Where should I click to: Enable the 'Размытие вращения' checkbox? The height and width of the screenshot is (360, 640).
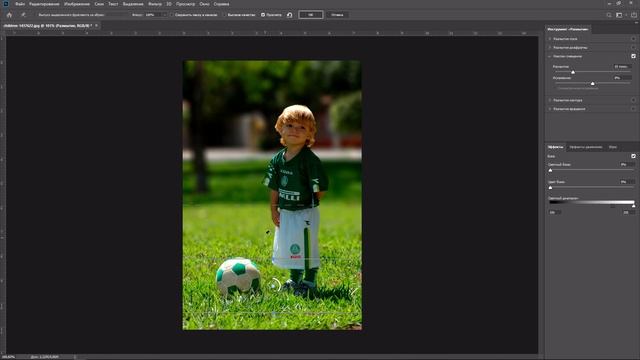click(x=633, y=109)
